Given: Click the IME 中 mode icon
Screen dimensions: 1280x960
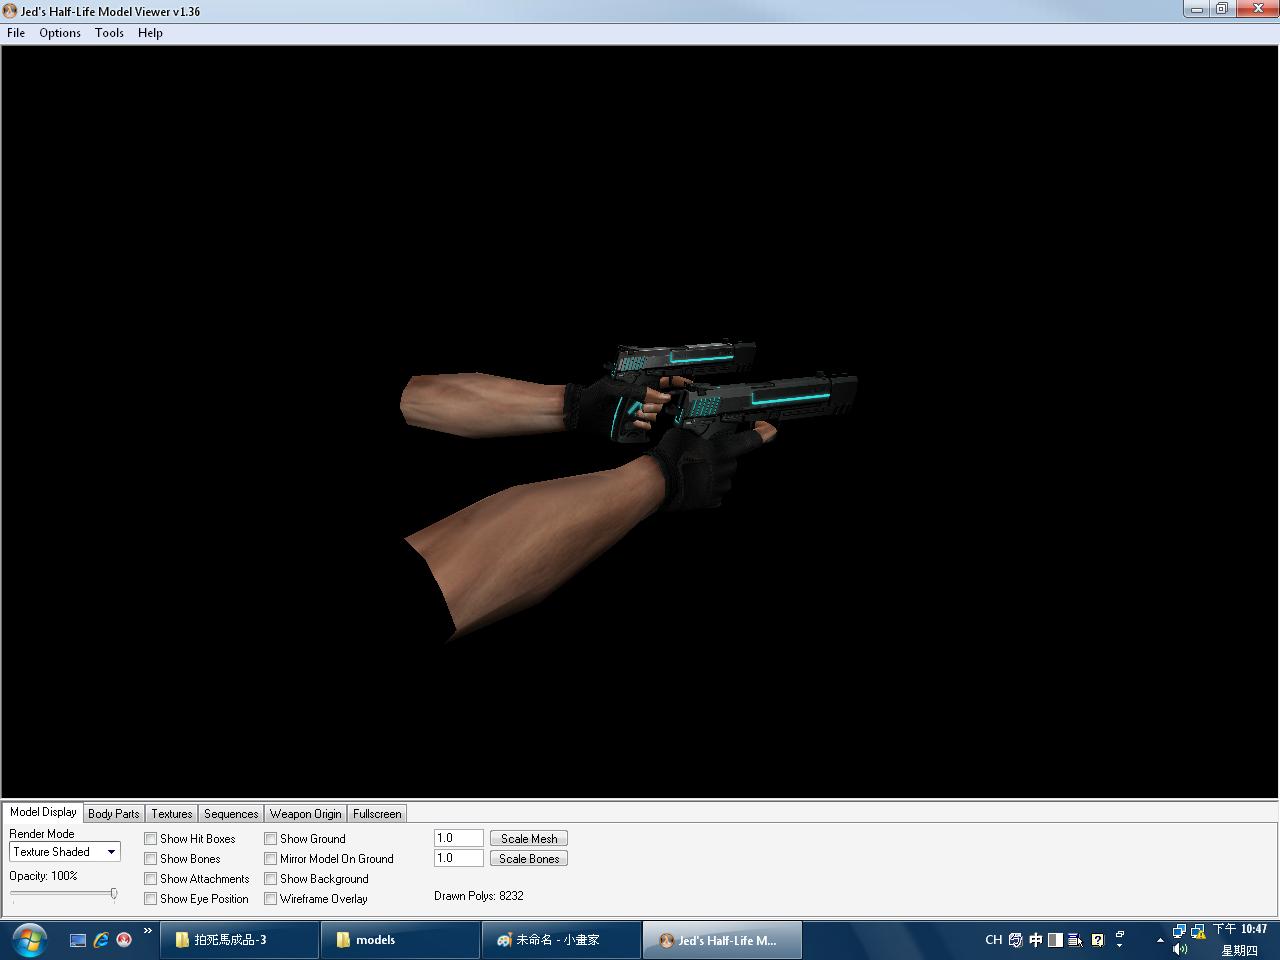Looking at the screenshot, I should (x=1036, y=940).
